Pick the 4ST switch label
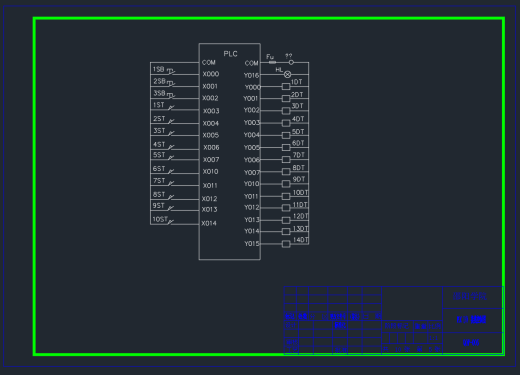520x375 pixels. point(159,144)
